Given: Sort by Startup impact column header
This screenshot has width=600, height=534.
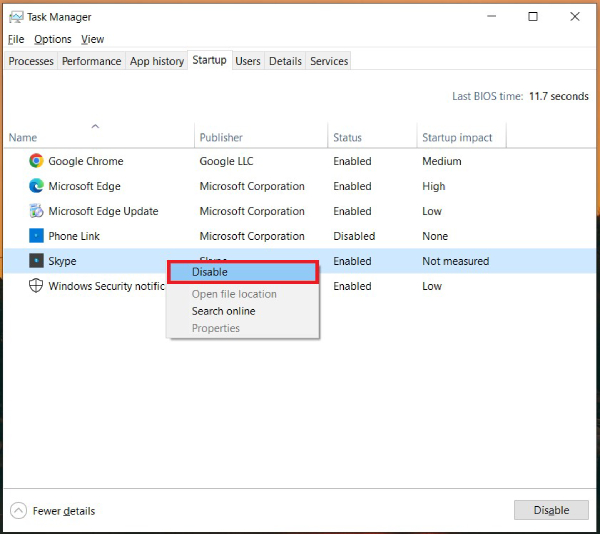Looking at the screenshot, I should (456, 138).
